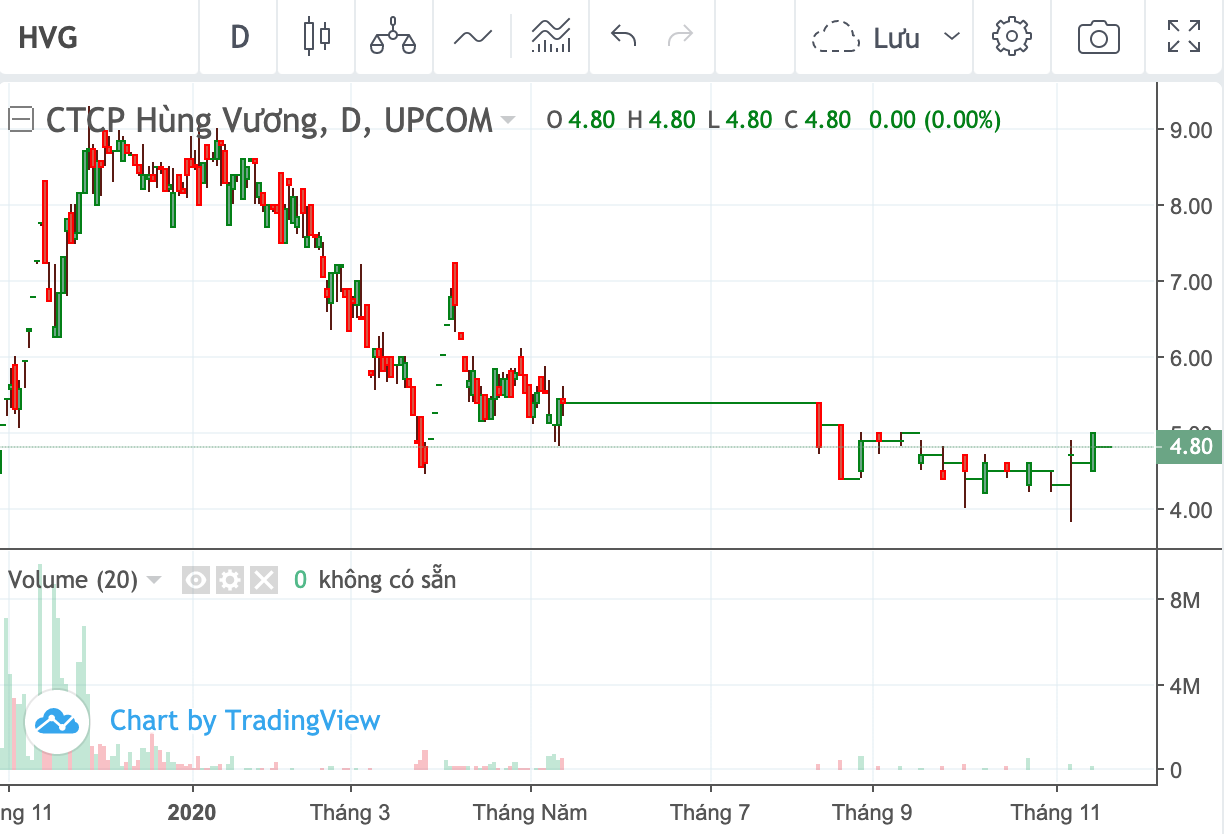Undo the last chart action
The width and height of the screenshot is (1224, 834).
click(624, 37)
